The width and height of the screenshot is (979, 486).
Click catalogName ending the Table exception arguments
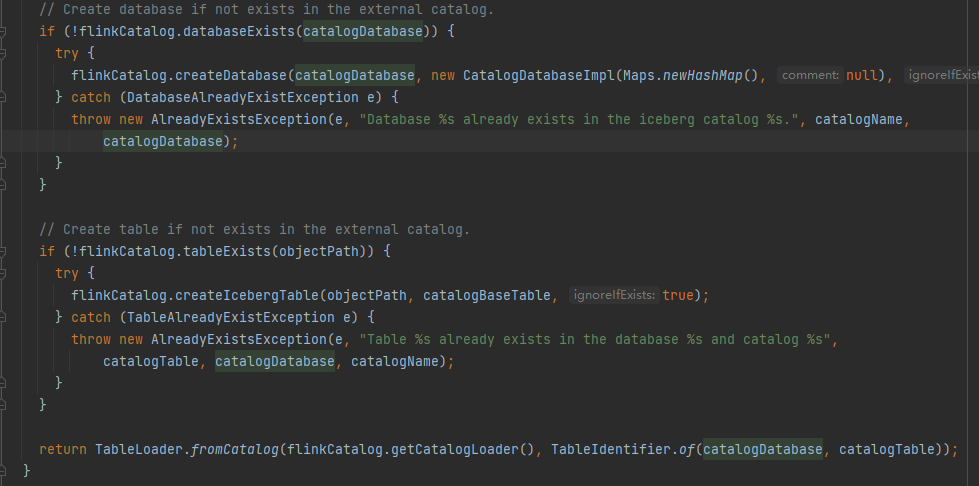395,362
